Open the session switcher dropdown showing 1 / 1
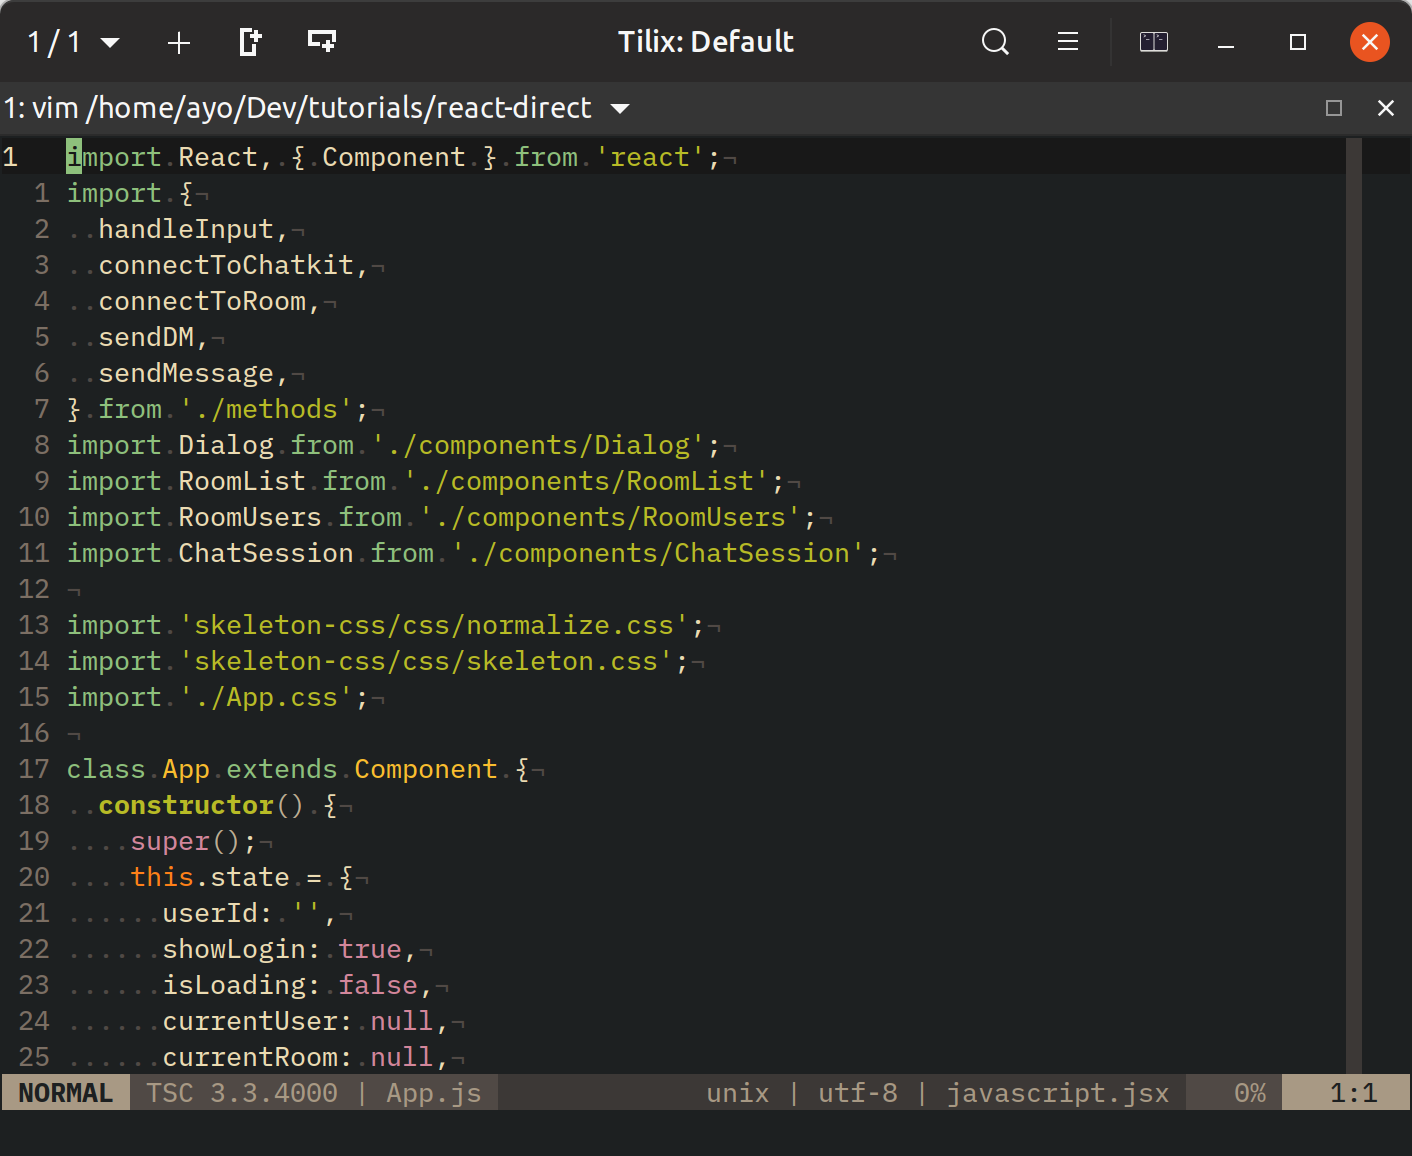This screenshot has height=1156, width=1412. [x=73, y=42]
